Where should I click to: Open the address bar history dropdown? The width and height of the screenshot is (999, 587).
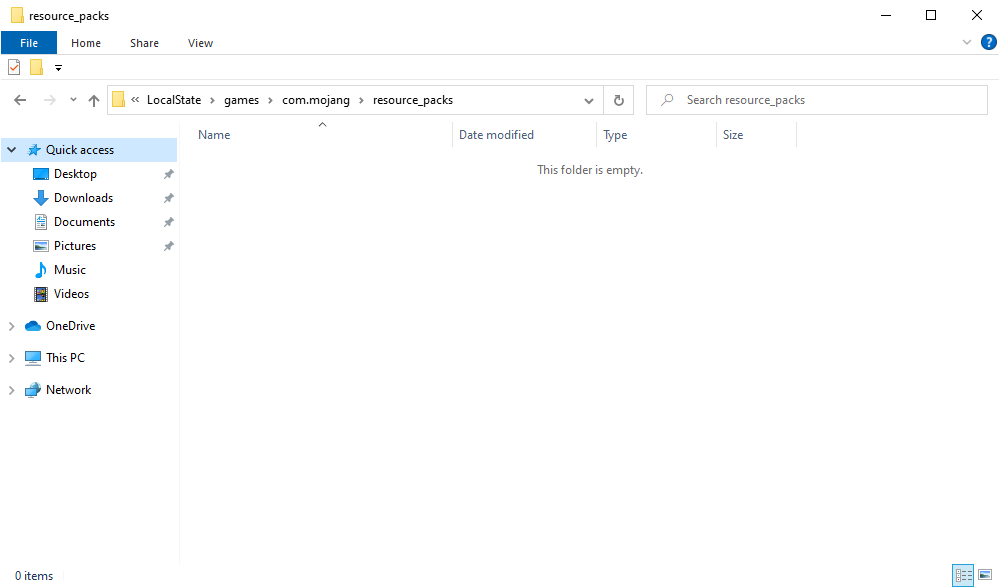[589, 100]
